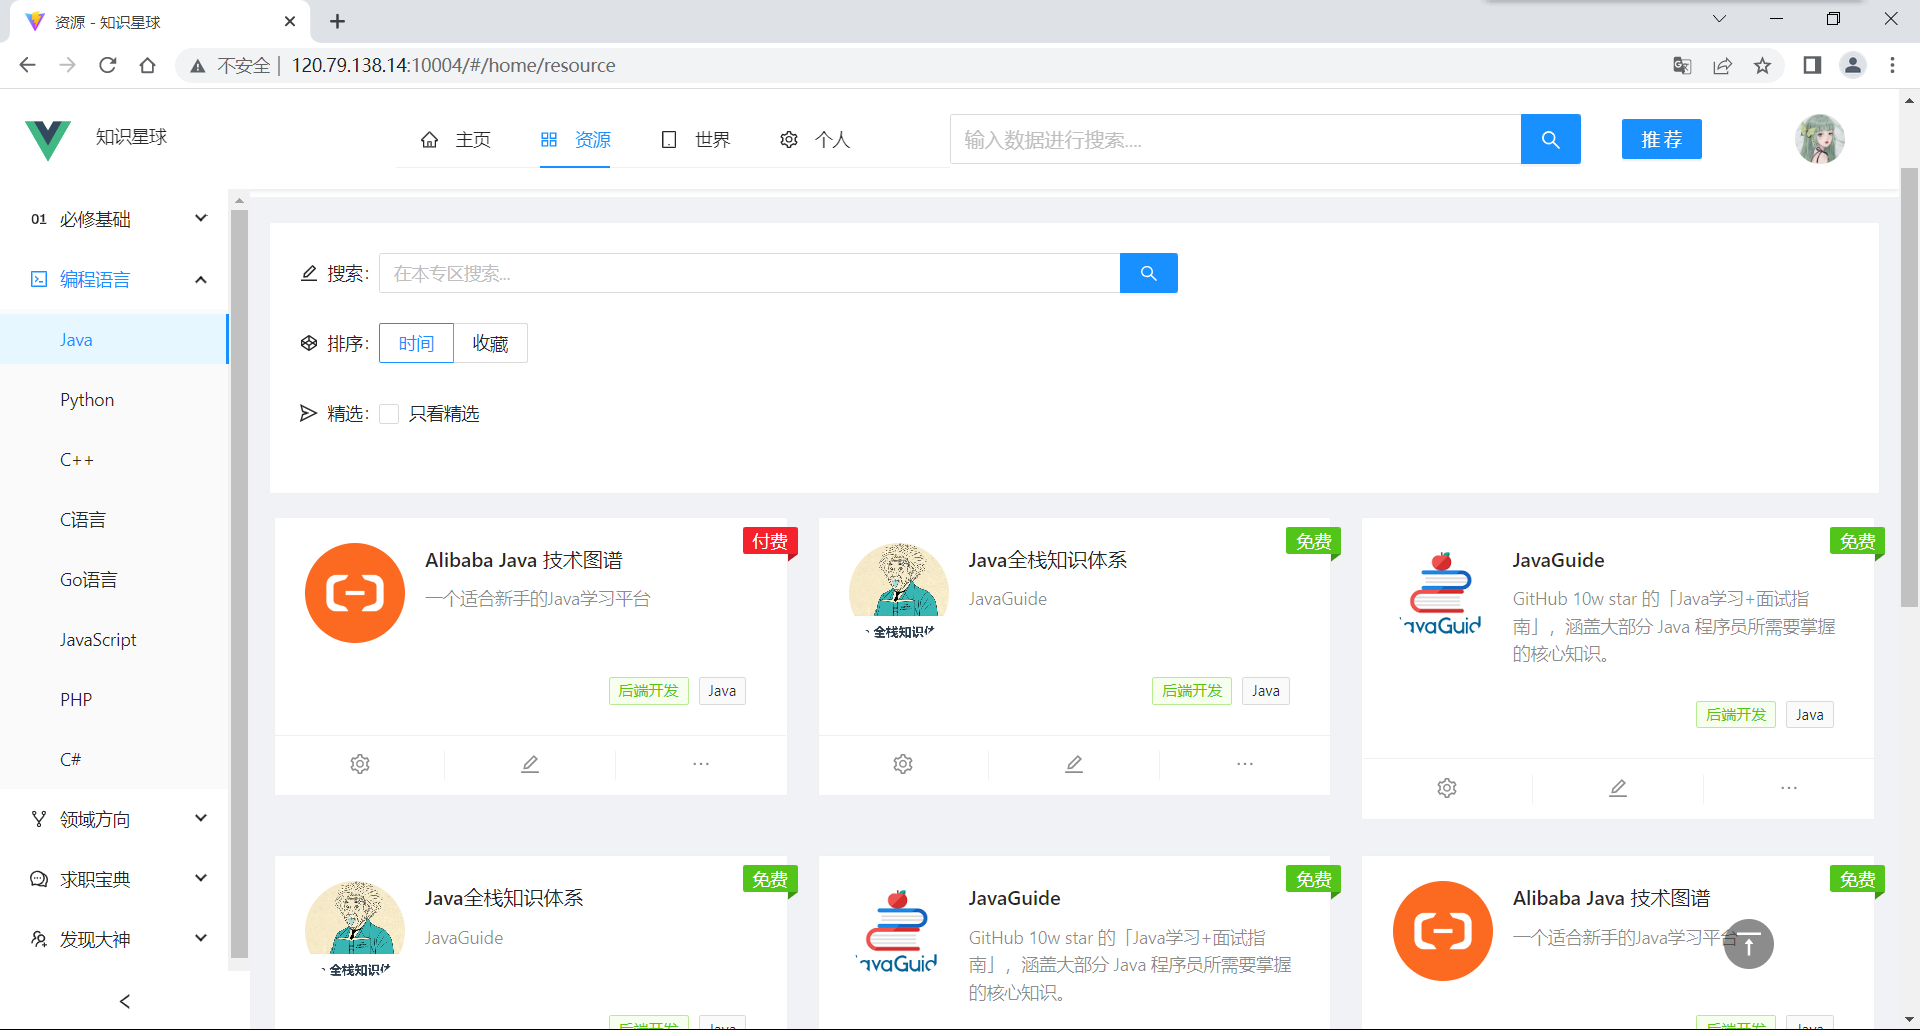
Task: Sort resources by 时间
Action: 416,343
